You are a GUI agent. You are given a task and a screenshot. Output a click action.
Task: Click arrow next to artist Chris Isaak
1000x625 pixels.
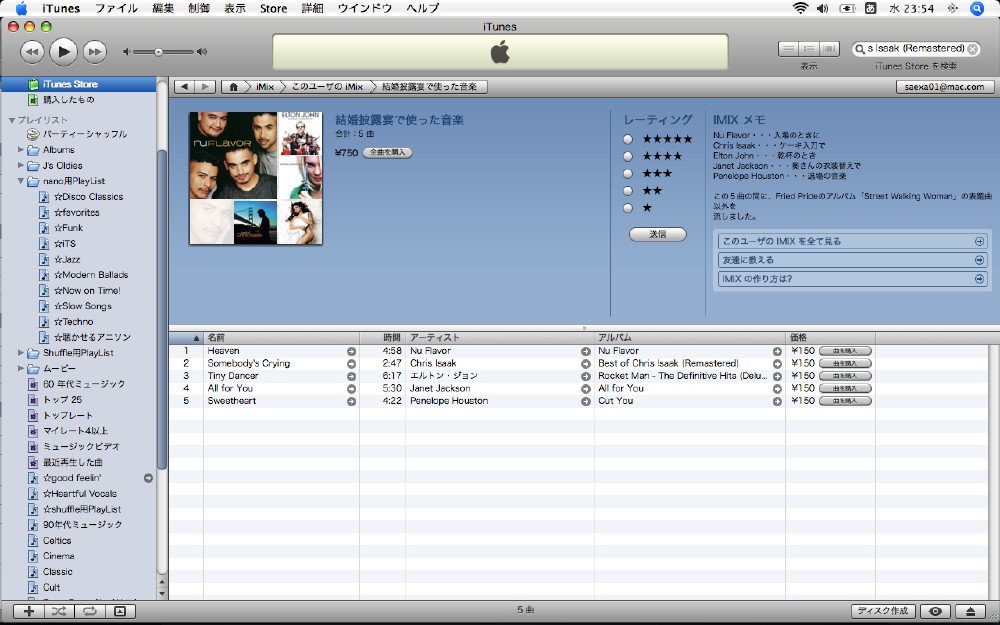click(x=585, y=364)
